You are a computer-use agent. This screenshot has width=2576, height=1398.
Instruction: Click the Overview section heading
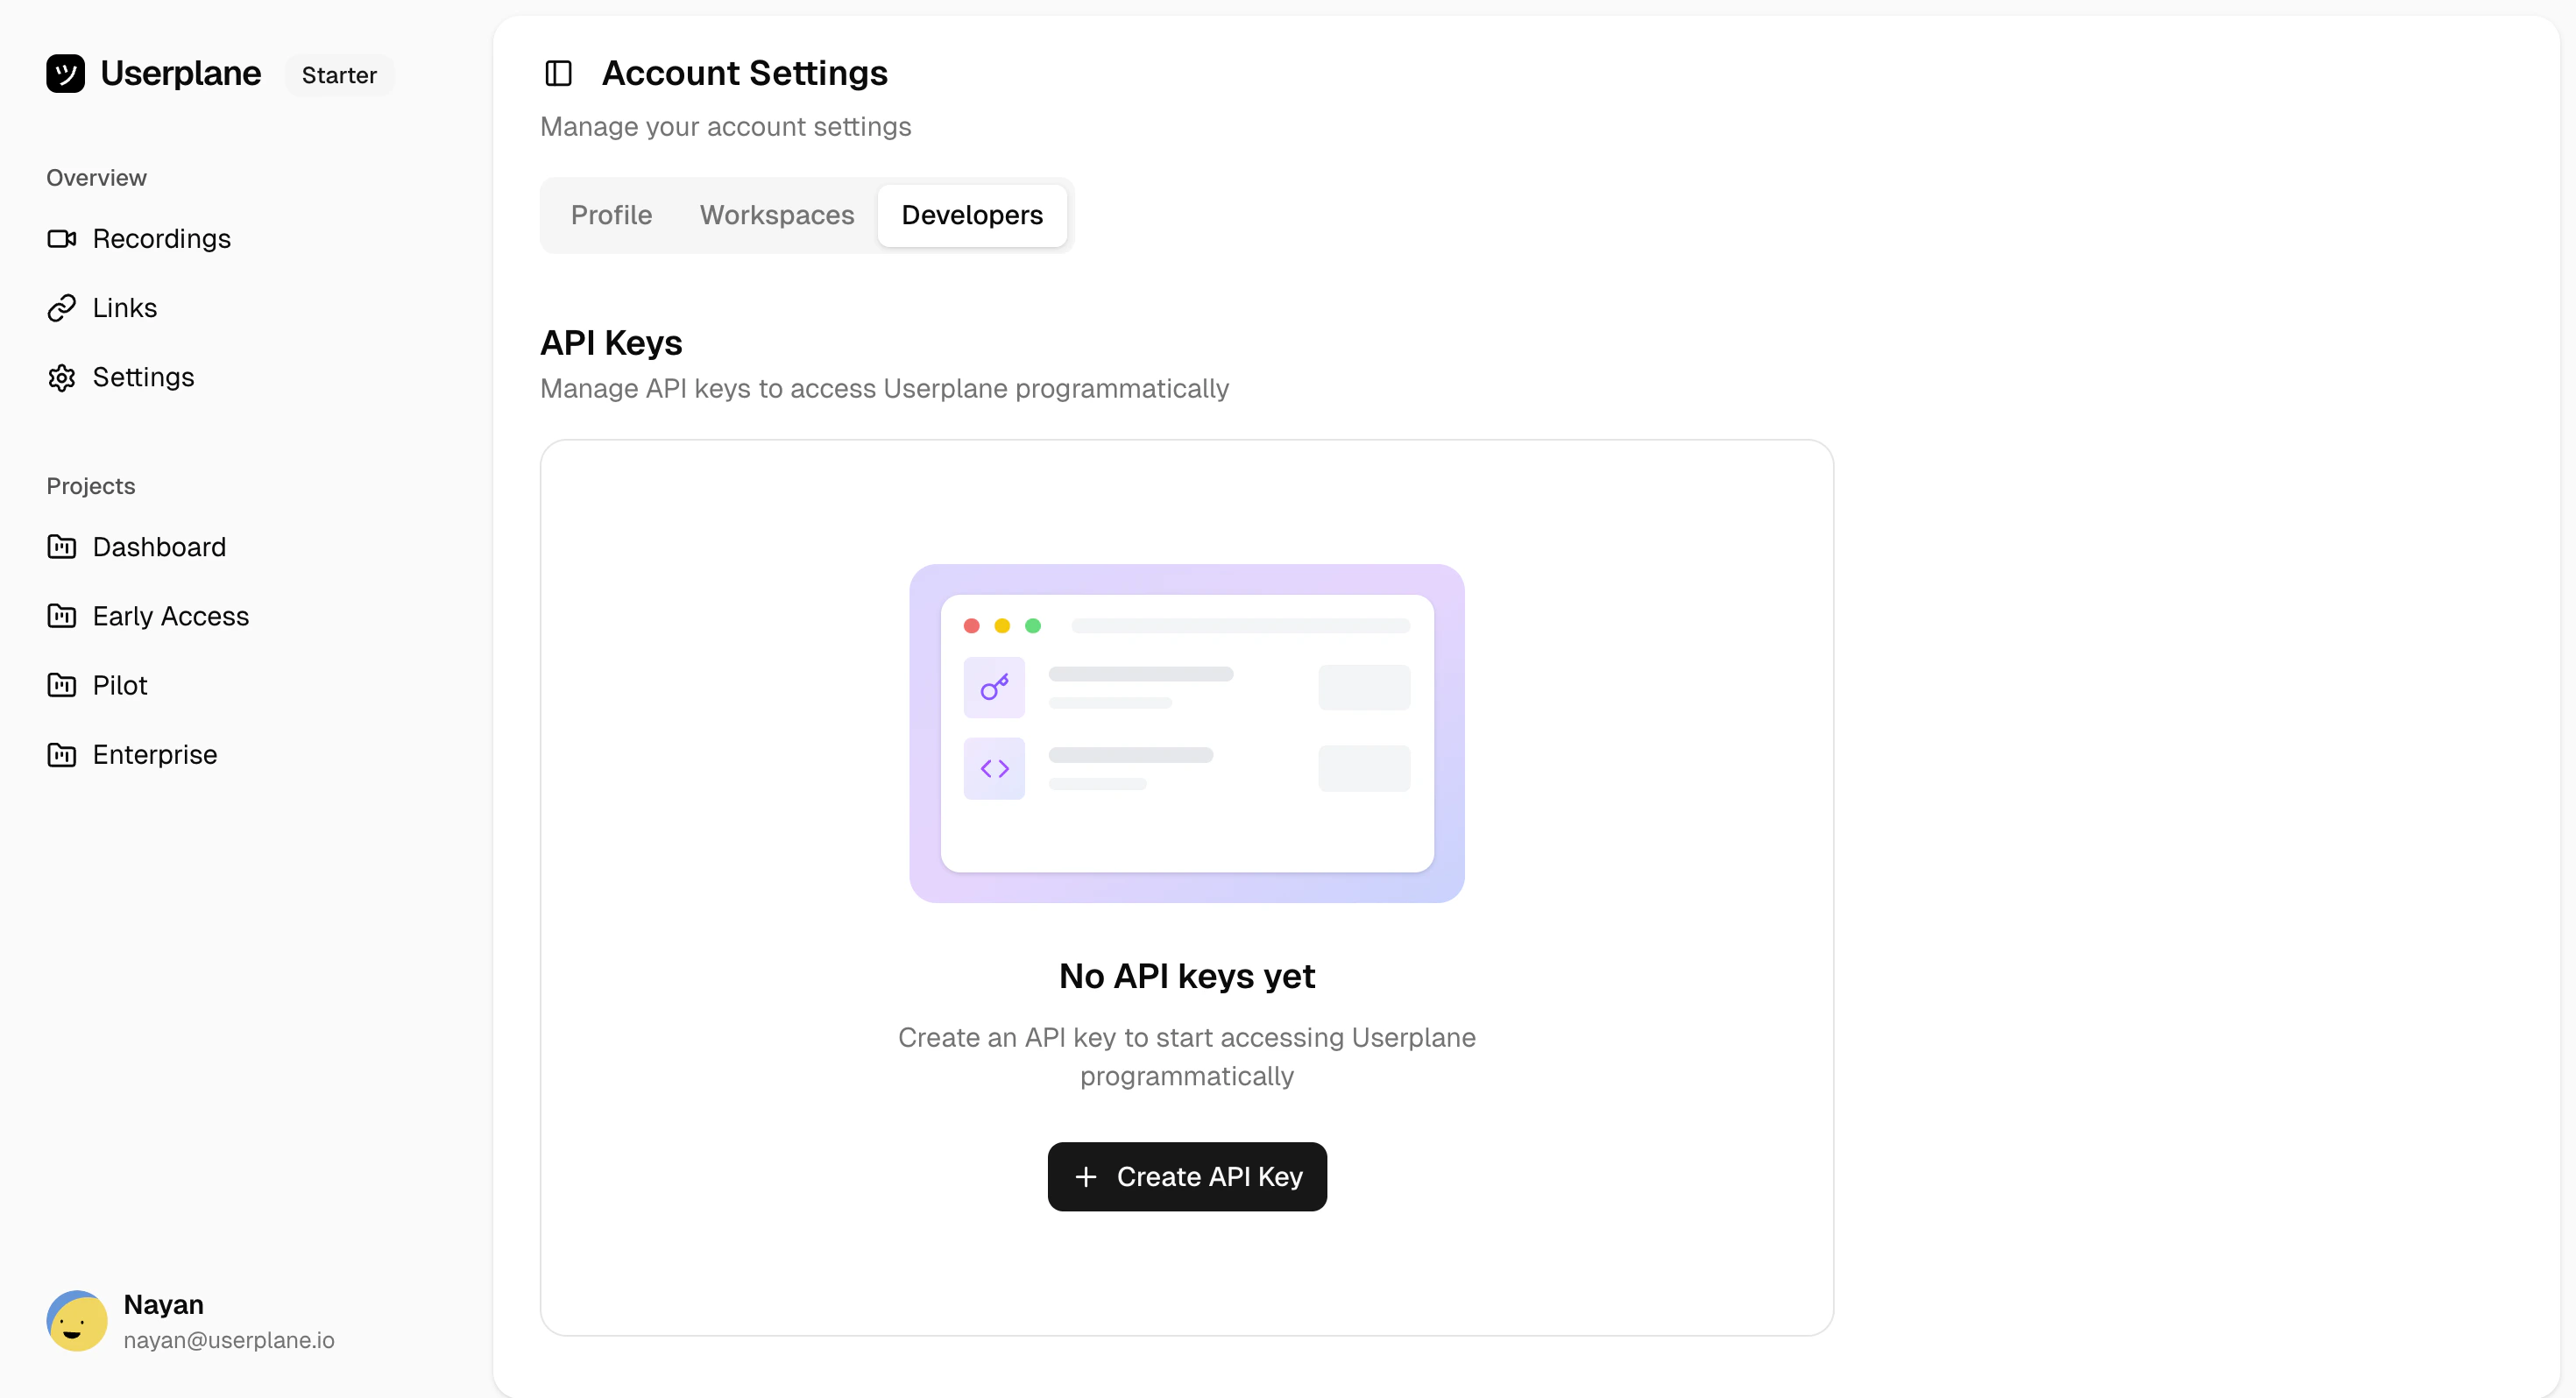tap(95, 178)
